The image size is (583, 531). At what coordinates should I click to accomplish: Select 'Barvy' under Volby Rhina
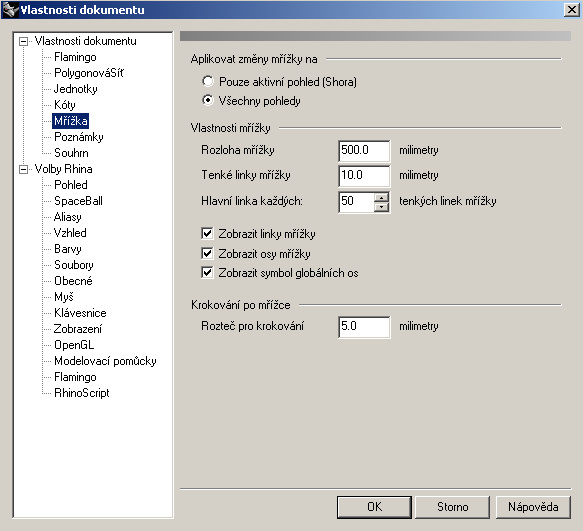pos(68,249)
